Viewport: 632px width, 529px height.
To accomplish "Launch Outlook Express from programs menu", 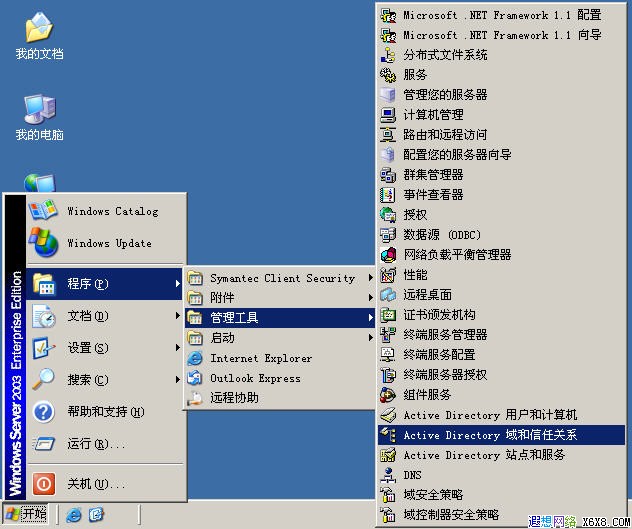I will coord(280,378).
